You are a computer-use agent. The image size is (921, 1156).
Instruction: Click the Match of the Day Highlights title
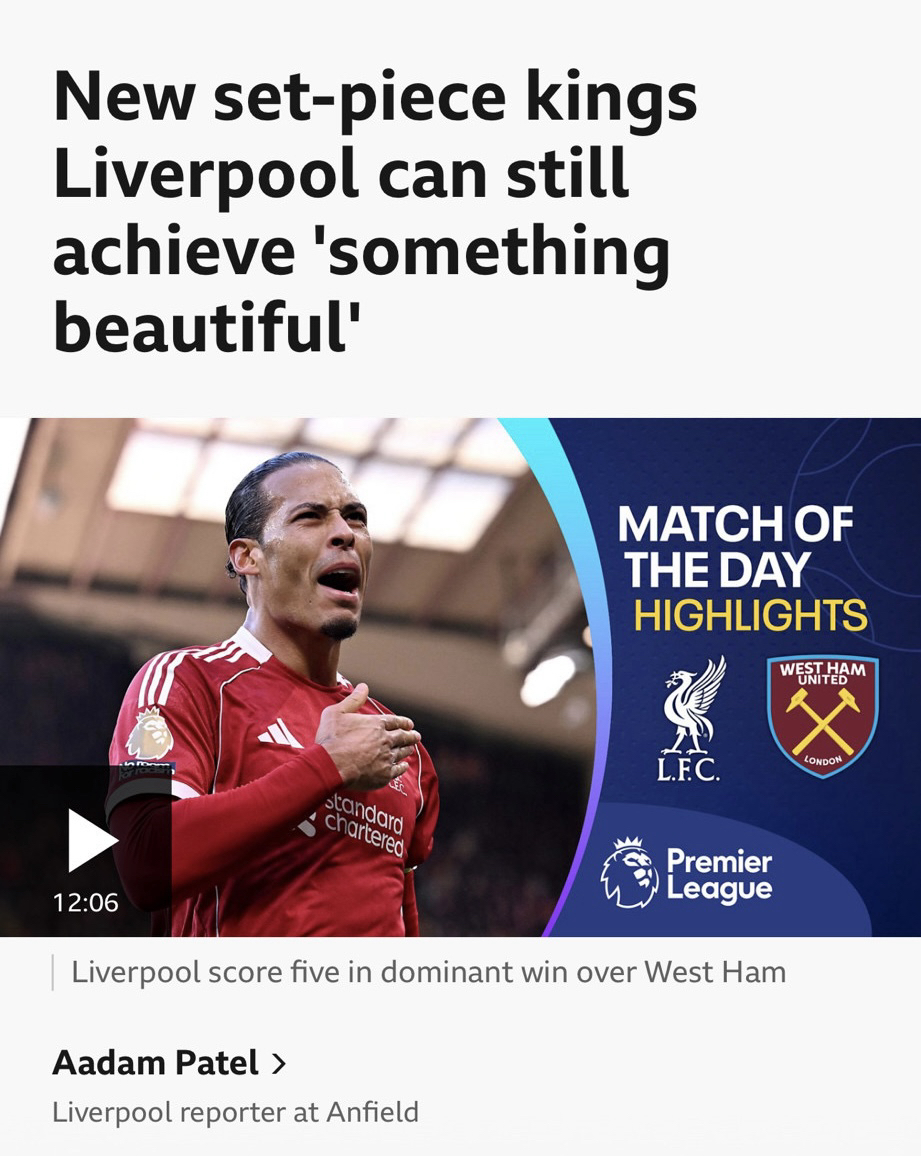[x=743, y=569]
